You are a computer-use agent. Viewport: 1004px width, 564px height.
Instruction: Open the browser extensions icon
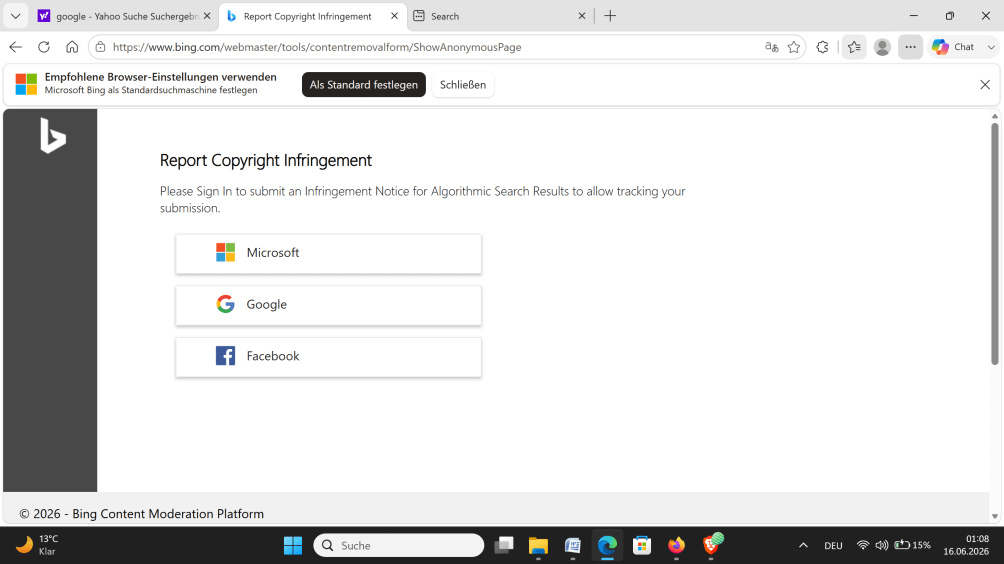[x=823, y=47]
